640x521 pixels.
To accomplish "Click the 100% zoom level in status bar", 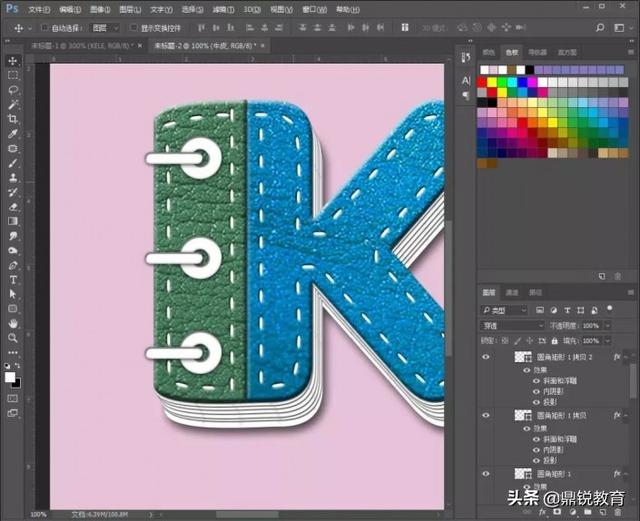I will coord(38,514).
